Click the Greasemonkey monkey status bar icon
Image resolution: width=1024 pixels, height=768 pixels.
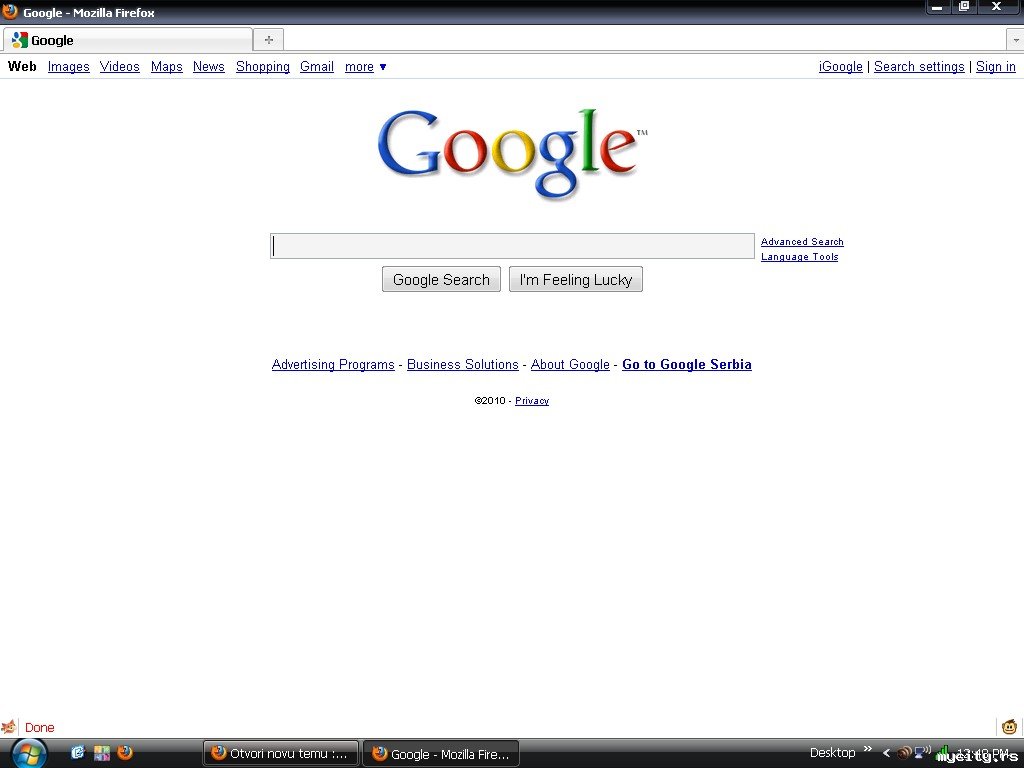coord(1010,726)
